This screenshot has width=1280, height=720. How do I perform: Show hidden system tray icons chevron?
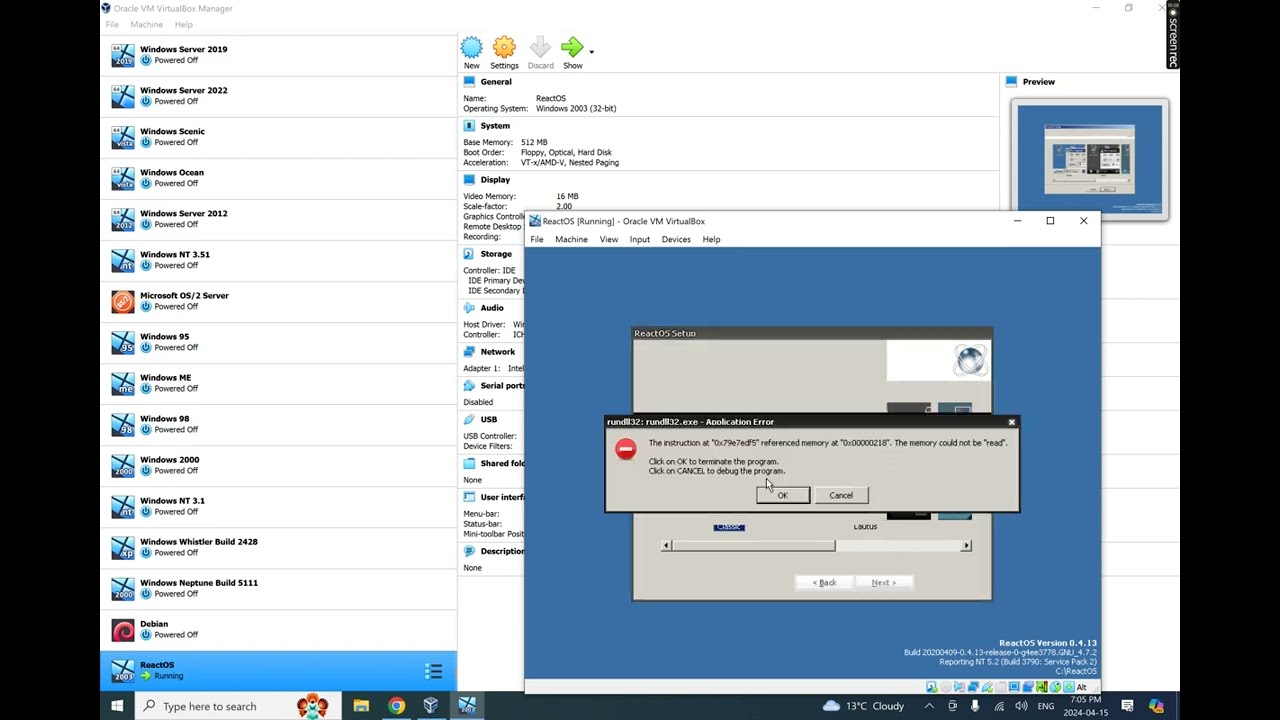pos(929,706)
